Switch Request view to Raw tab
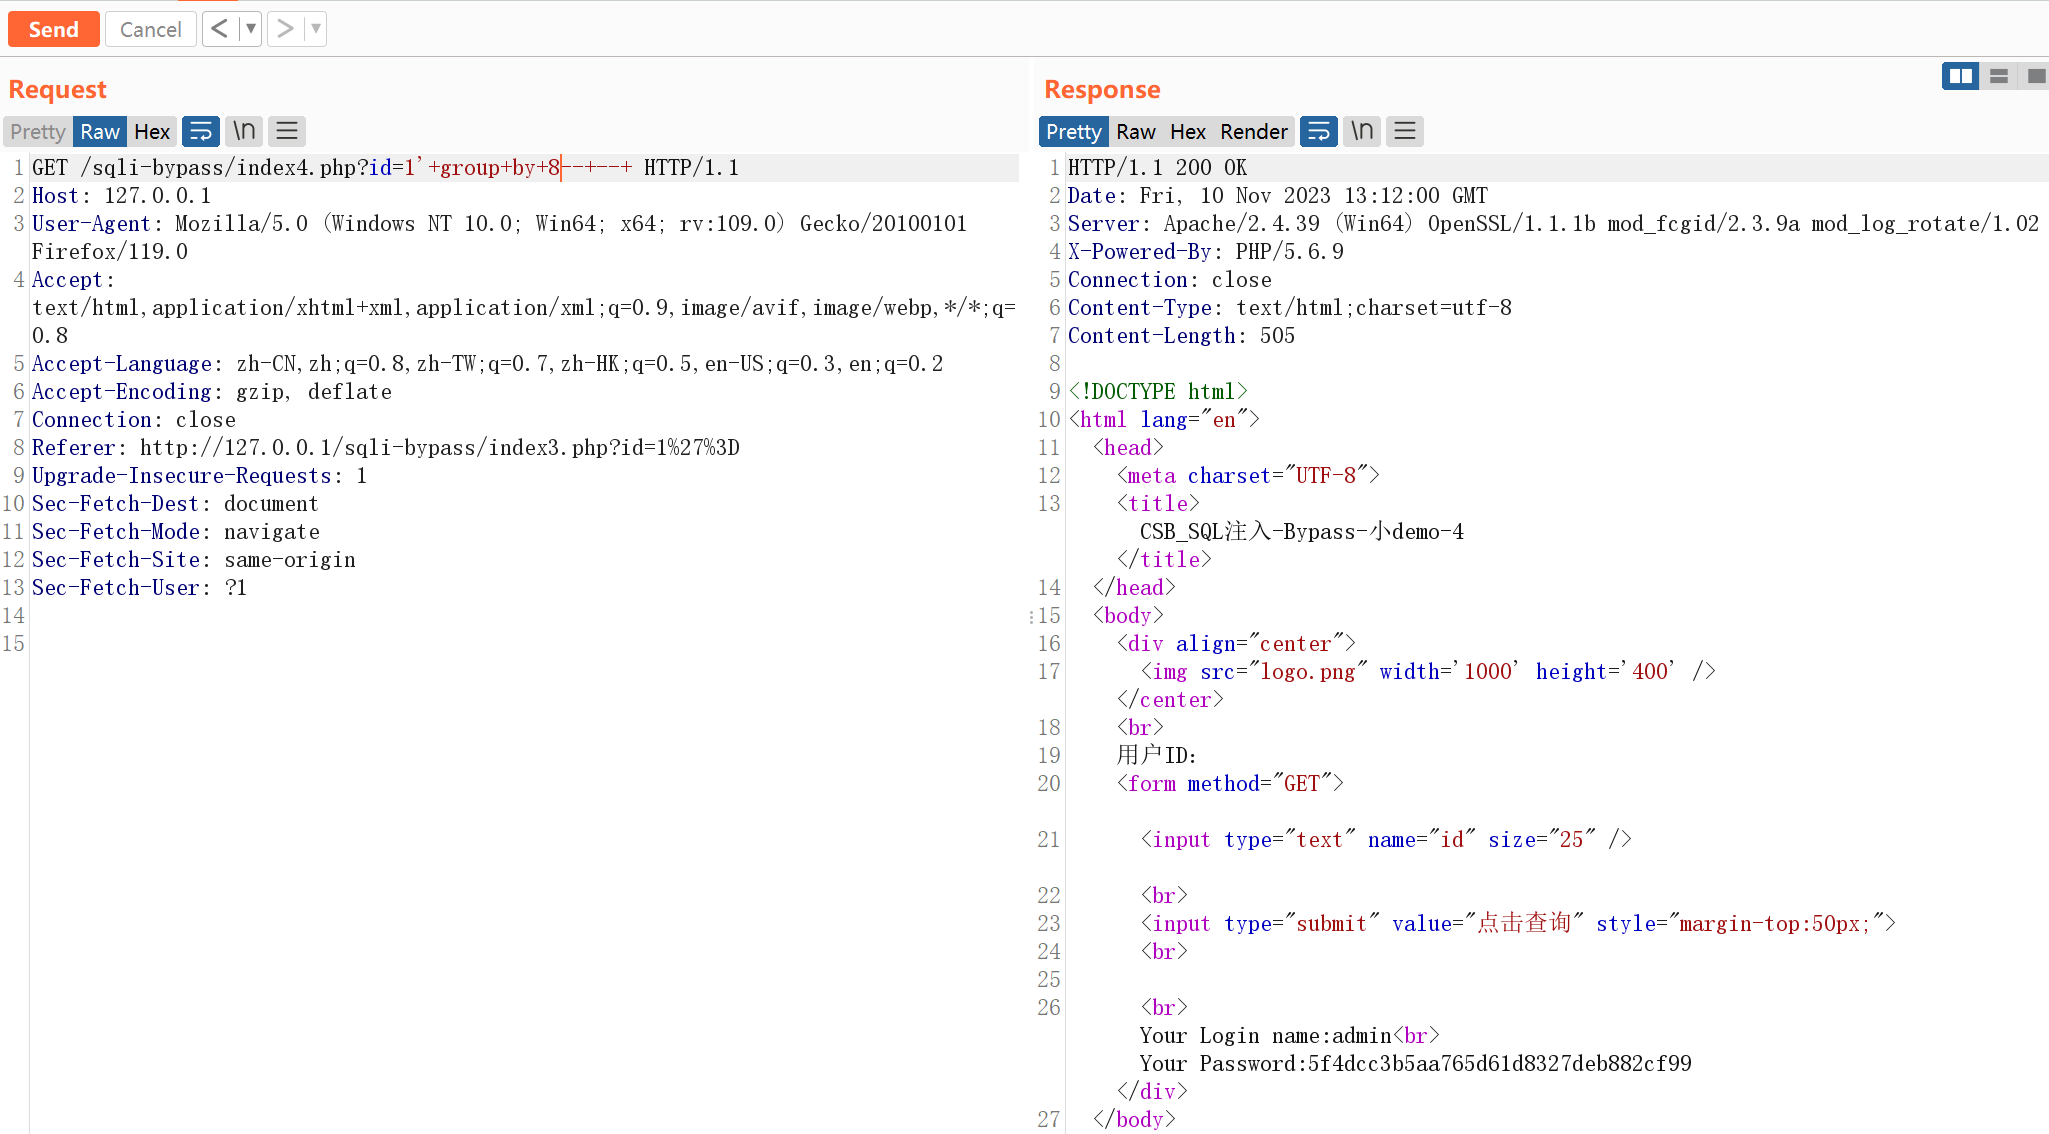This screenshot has height=1134, width=2049. (100, 131)
